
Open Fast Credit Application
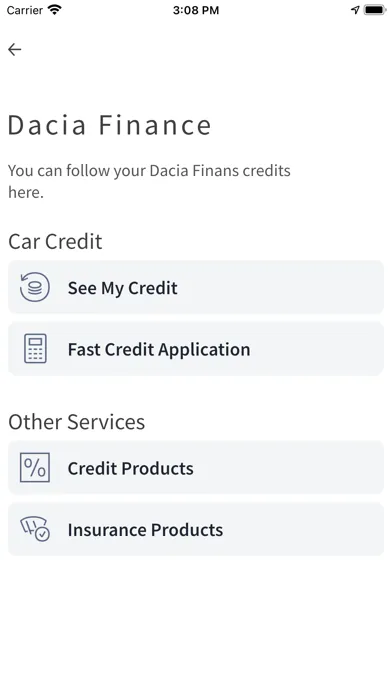tap(196, 349)
